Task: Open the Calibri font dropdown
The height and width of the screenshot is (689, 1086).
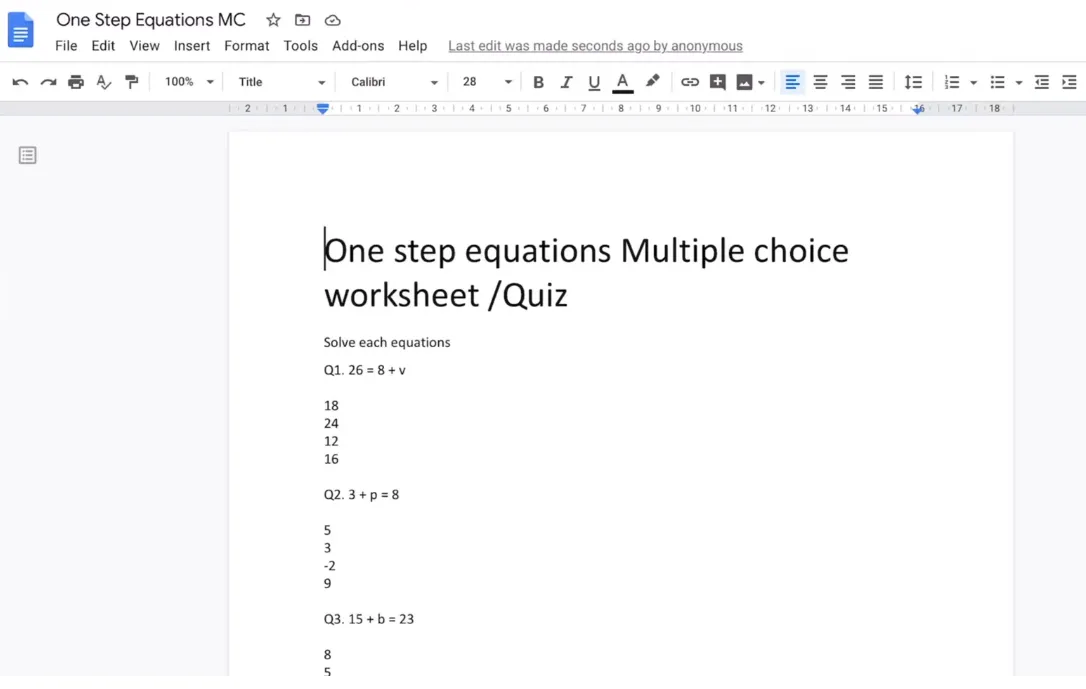Action: pyautogui.click(x=394, y=82)
